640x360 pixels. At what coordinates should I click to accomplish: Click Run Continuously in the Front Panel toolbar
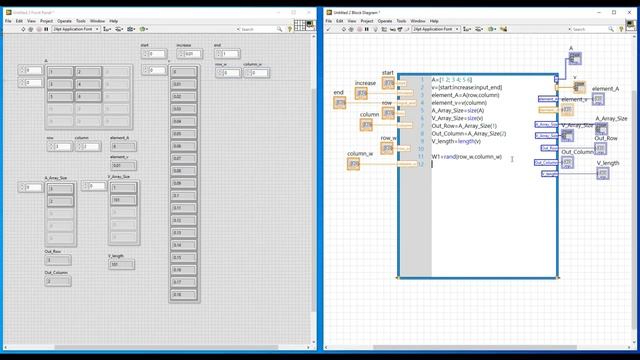pos(31,29)
